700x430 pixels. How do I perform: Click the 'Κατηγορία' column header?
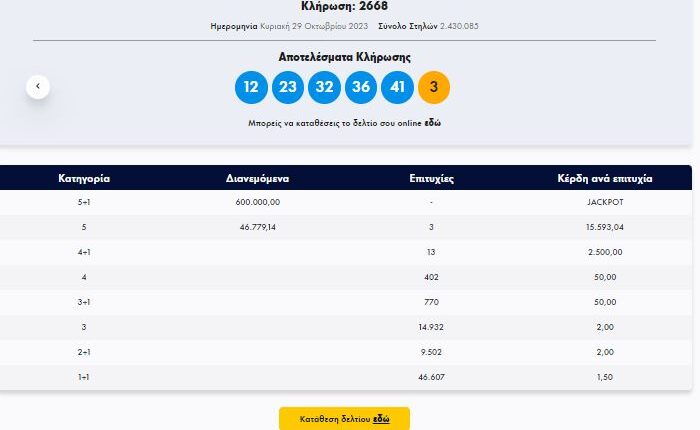pyautogui.click(x=84, y=178)
